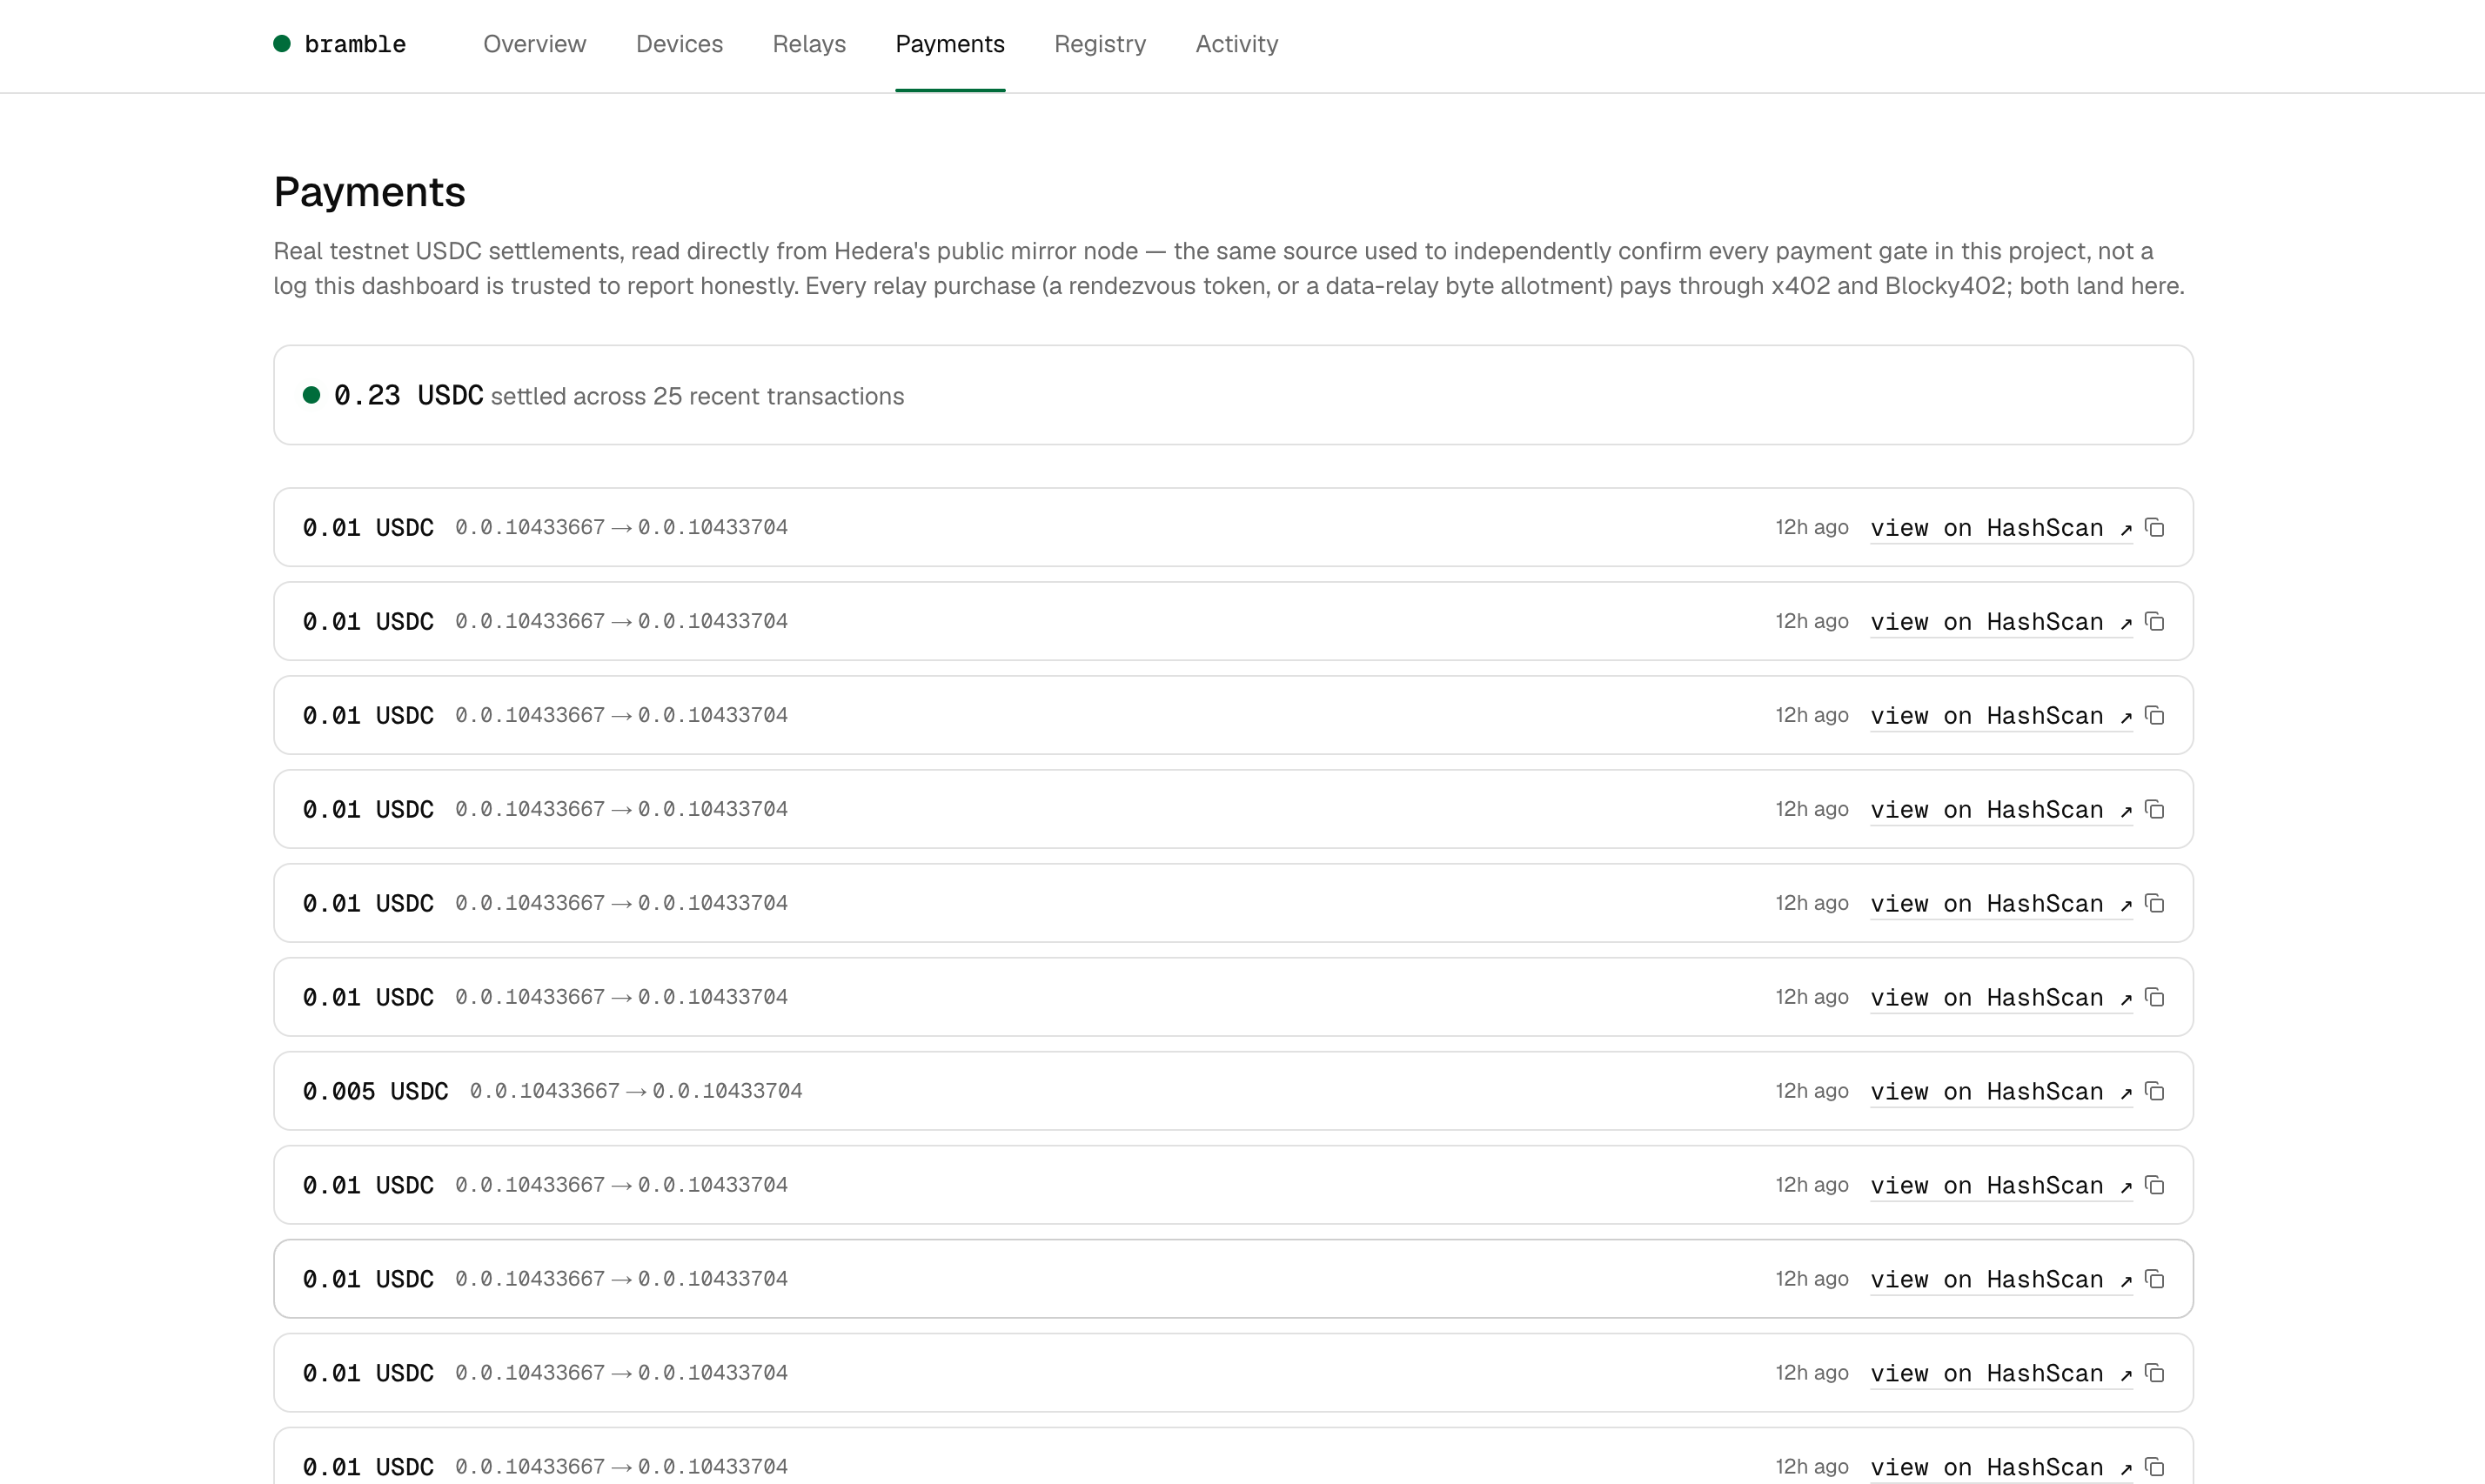The height and width of the screenshot is (1484, 2485).
Task: Click account route in the 0.005 USDC row
Action: point(636,1091)
